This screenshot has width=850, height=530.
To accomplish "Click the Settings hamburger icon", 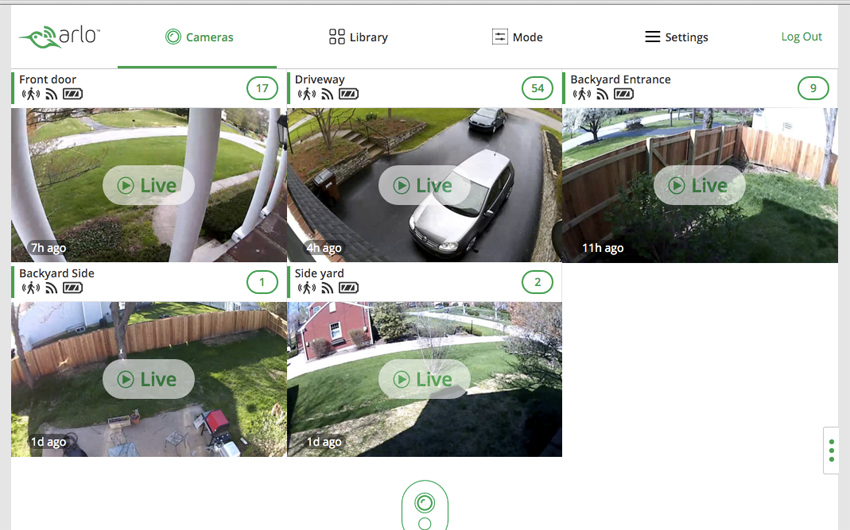I will 652,37.
